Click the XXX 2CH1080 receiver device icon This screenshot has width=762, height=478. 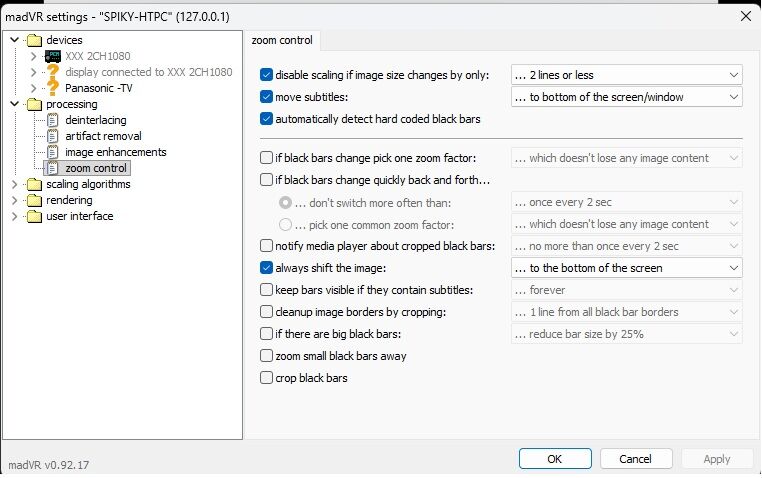[53, 56]
